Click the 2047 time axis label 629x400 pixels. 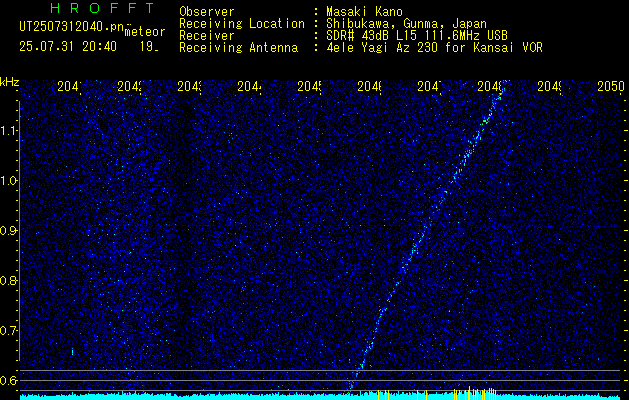pyautogui.click(x=429, y=86)
